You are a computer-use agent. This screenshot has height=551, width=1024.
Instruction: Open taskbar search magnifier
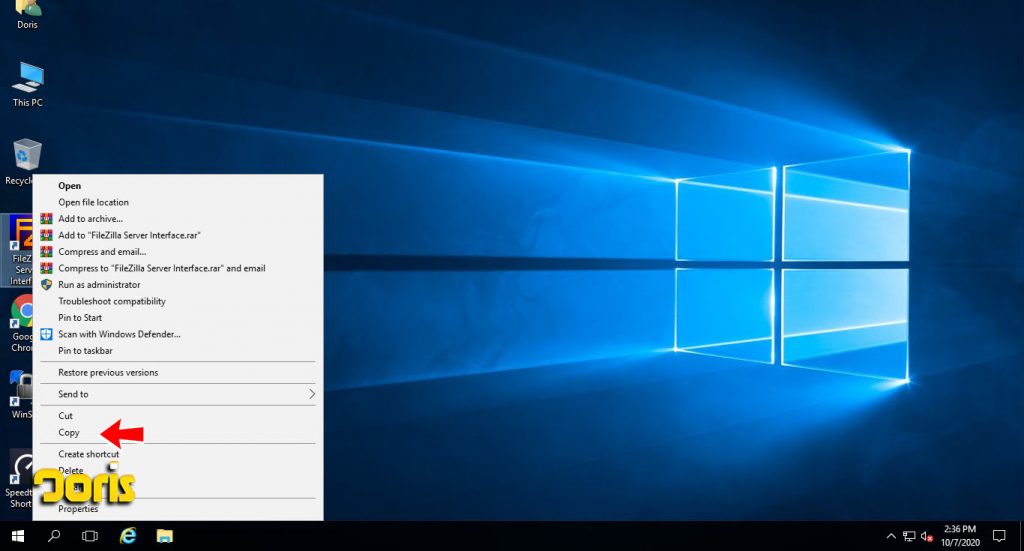[x=54, y=536]
